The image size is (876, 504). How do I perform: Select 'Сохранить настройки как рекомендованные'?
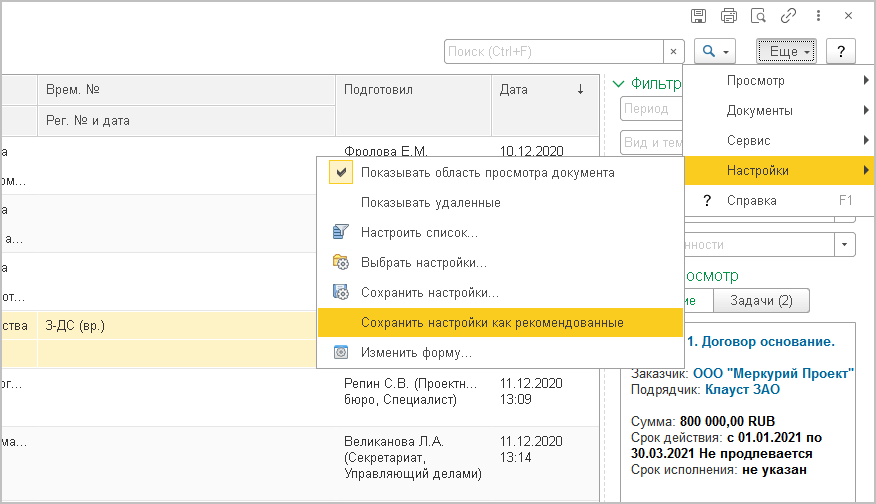[492, 323]
